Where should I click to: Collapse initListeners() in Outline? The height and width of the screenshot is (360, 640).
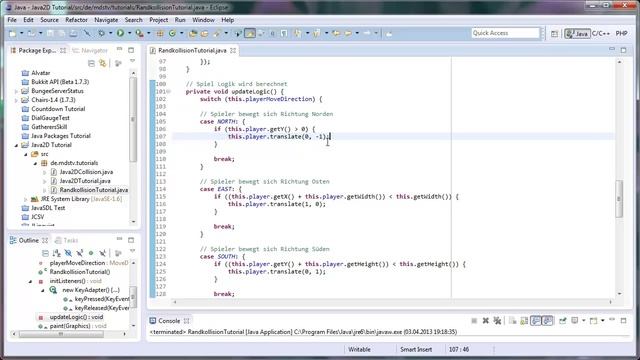tap(30, 281)
